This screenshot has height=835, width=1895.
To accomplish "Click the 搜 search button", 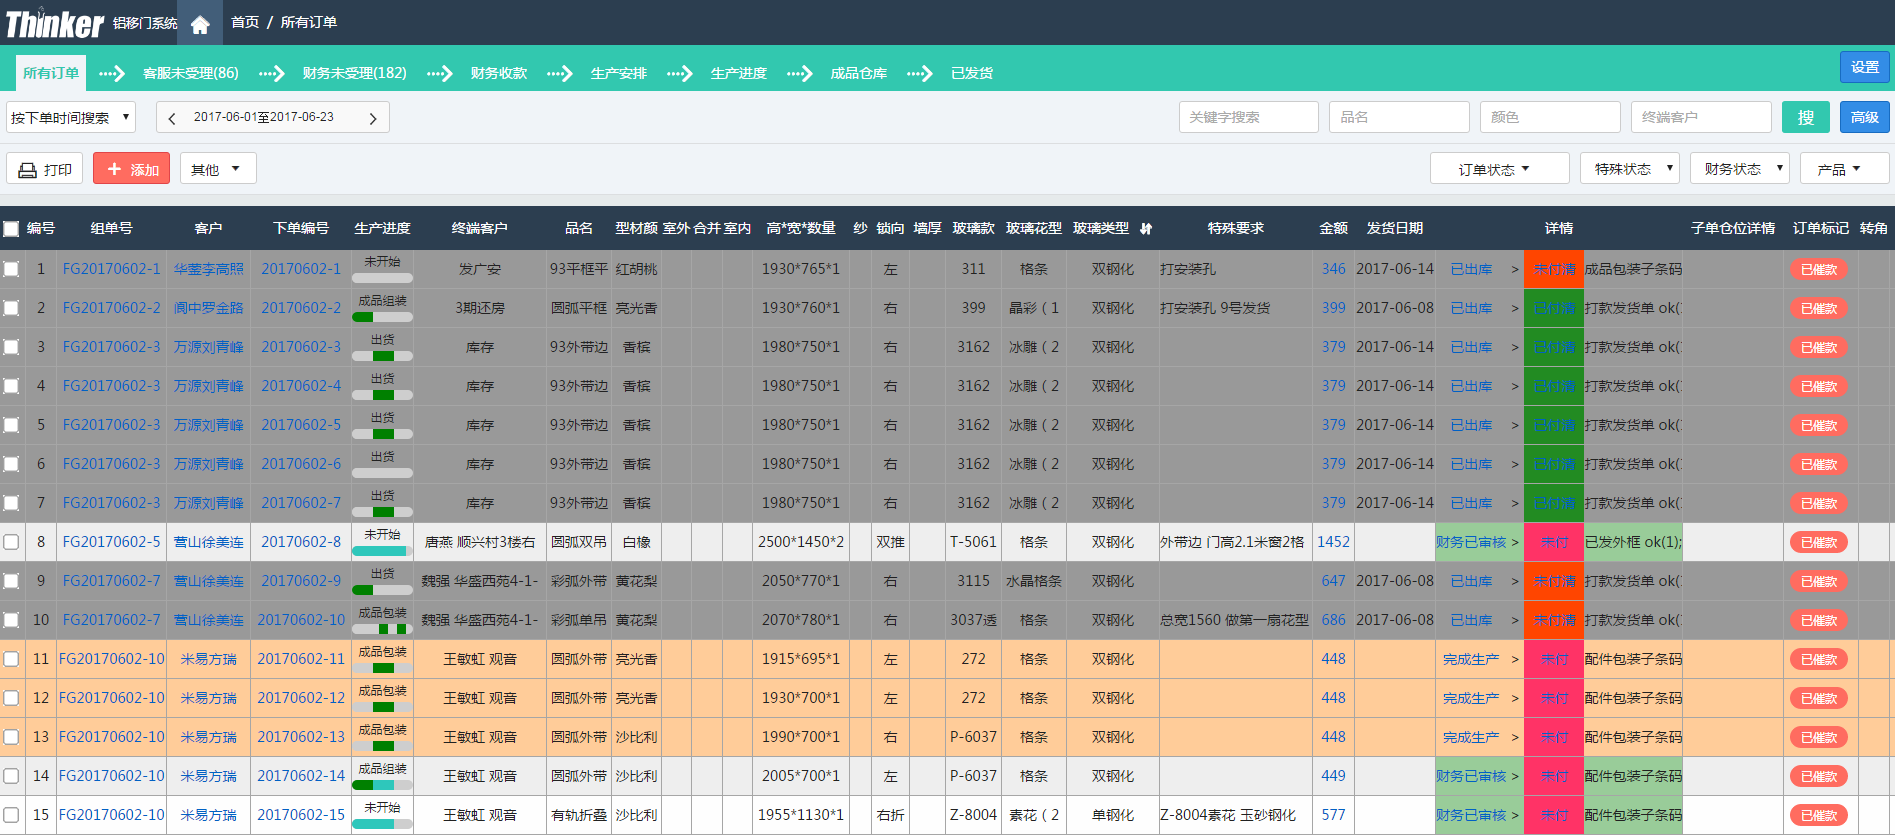I will coord(1806,117).
